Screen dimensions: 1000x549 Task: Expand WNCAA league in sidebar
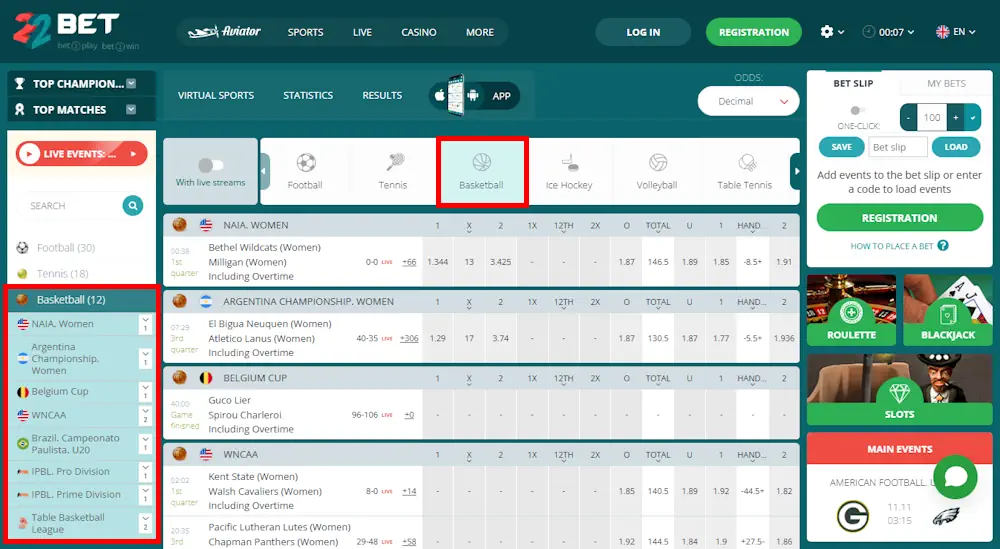pyautogui.click(x=145, y=415)
